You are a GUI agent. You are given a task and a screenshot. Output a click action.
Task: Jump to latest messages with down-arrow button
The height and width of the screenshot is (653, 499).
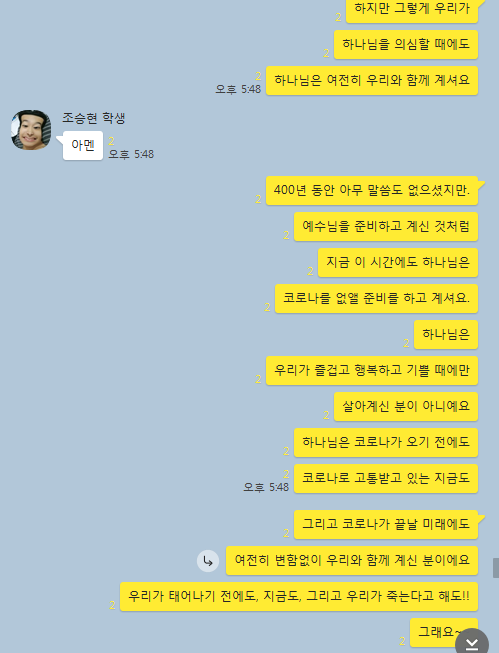[472, 643]
